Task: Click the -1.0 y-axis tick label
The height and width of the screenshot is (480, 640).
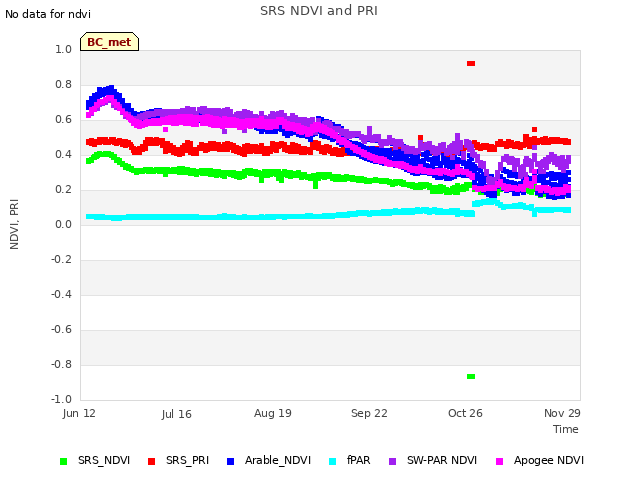Action: coord(61,399)
